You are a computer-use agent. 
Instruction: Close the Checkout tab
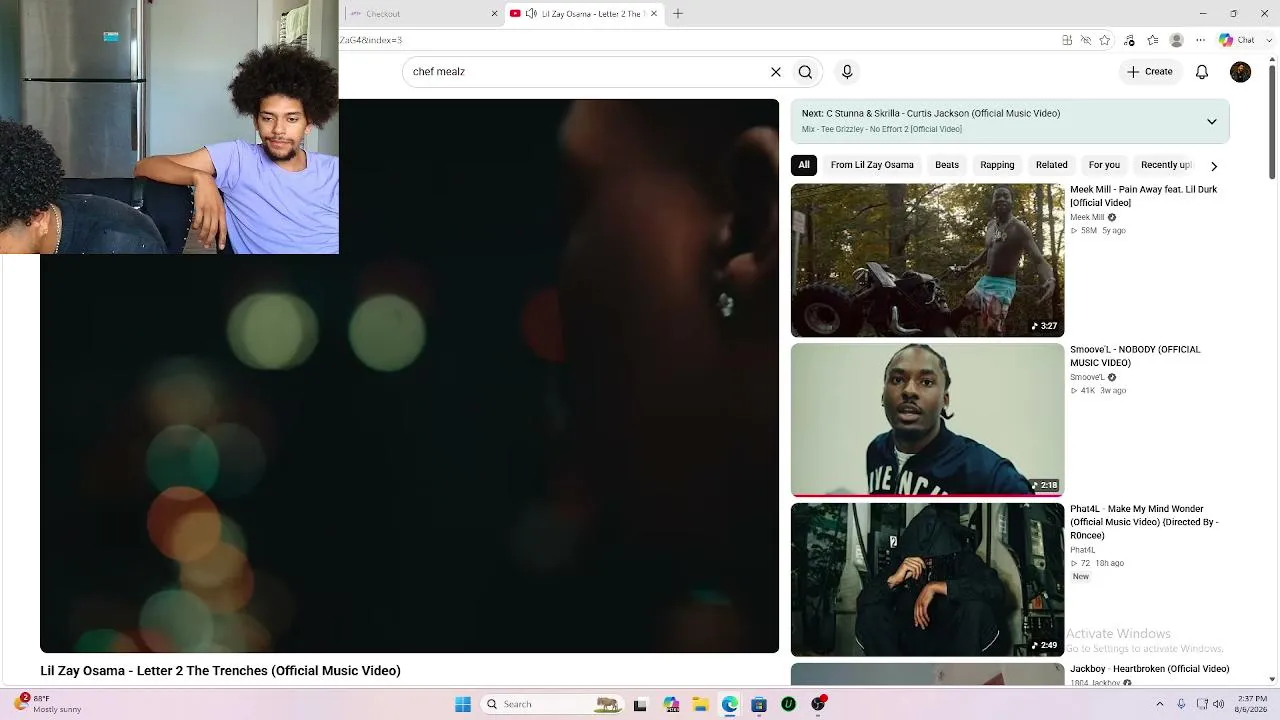pos(494,14)
